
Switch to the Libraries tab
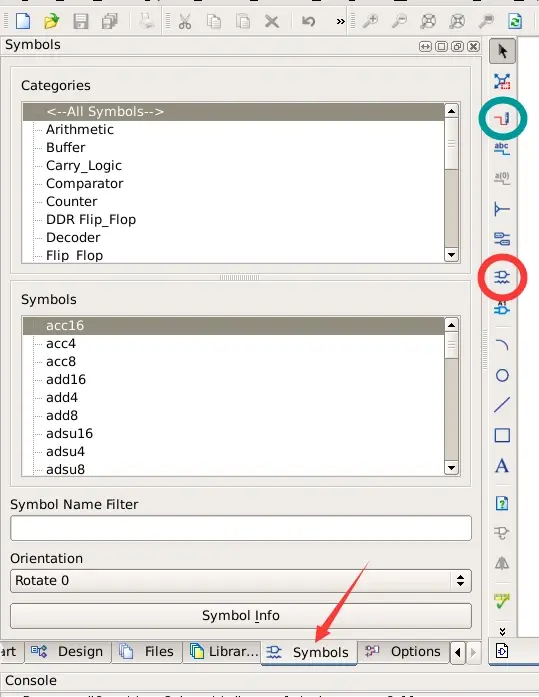(x=224, y=652)
